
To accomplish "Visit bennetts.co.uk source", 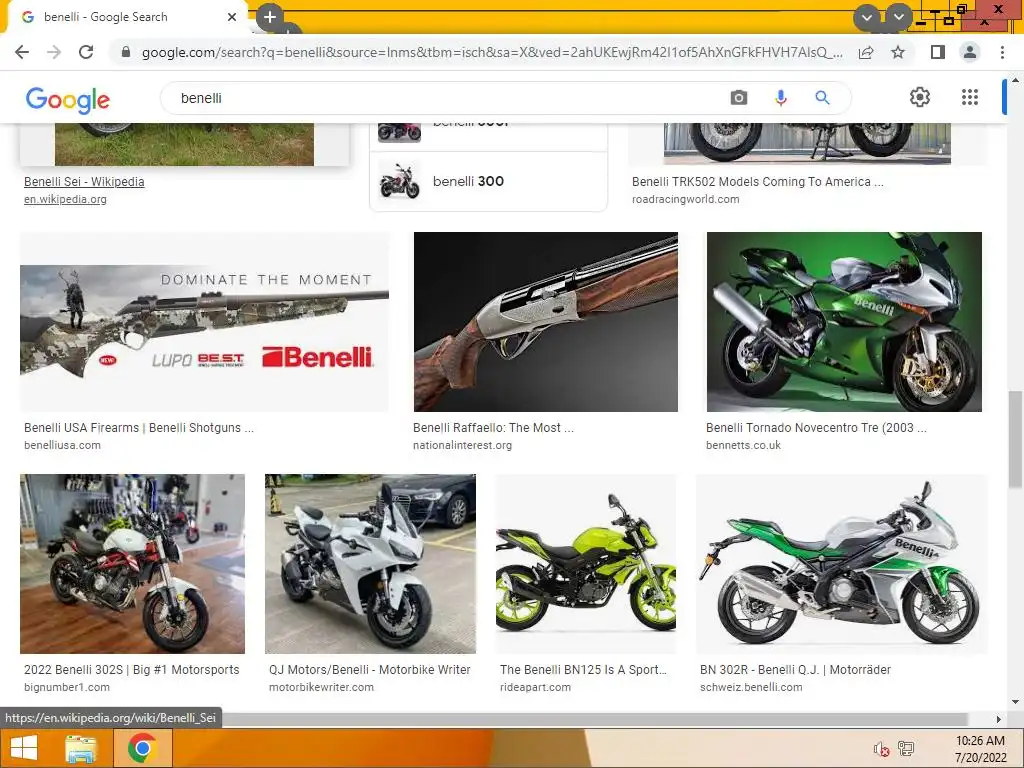I will click(x=743, y=445).
